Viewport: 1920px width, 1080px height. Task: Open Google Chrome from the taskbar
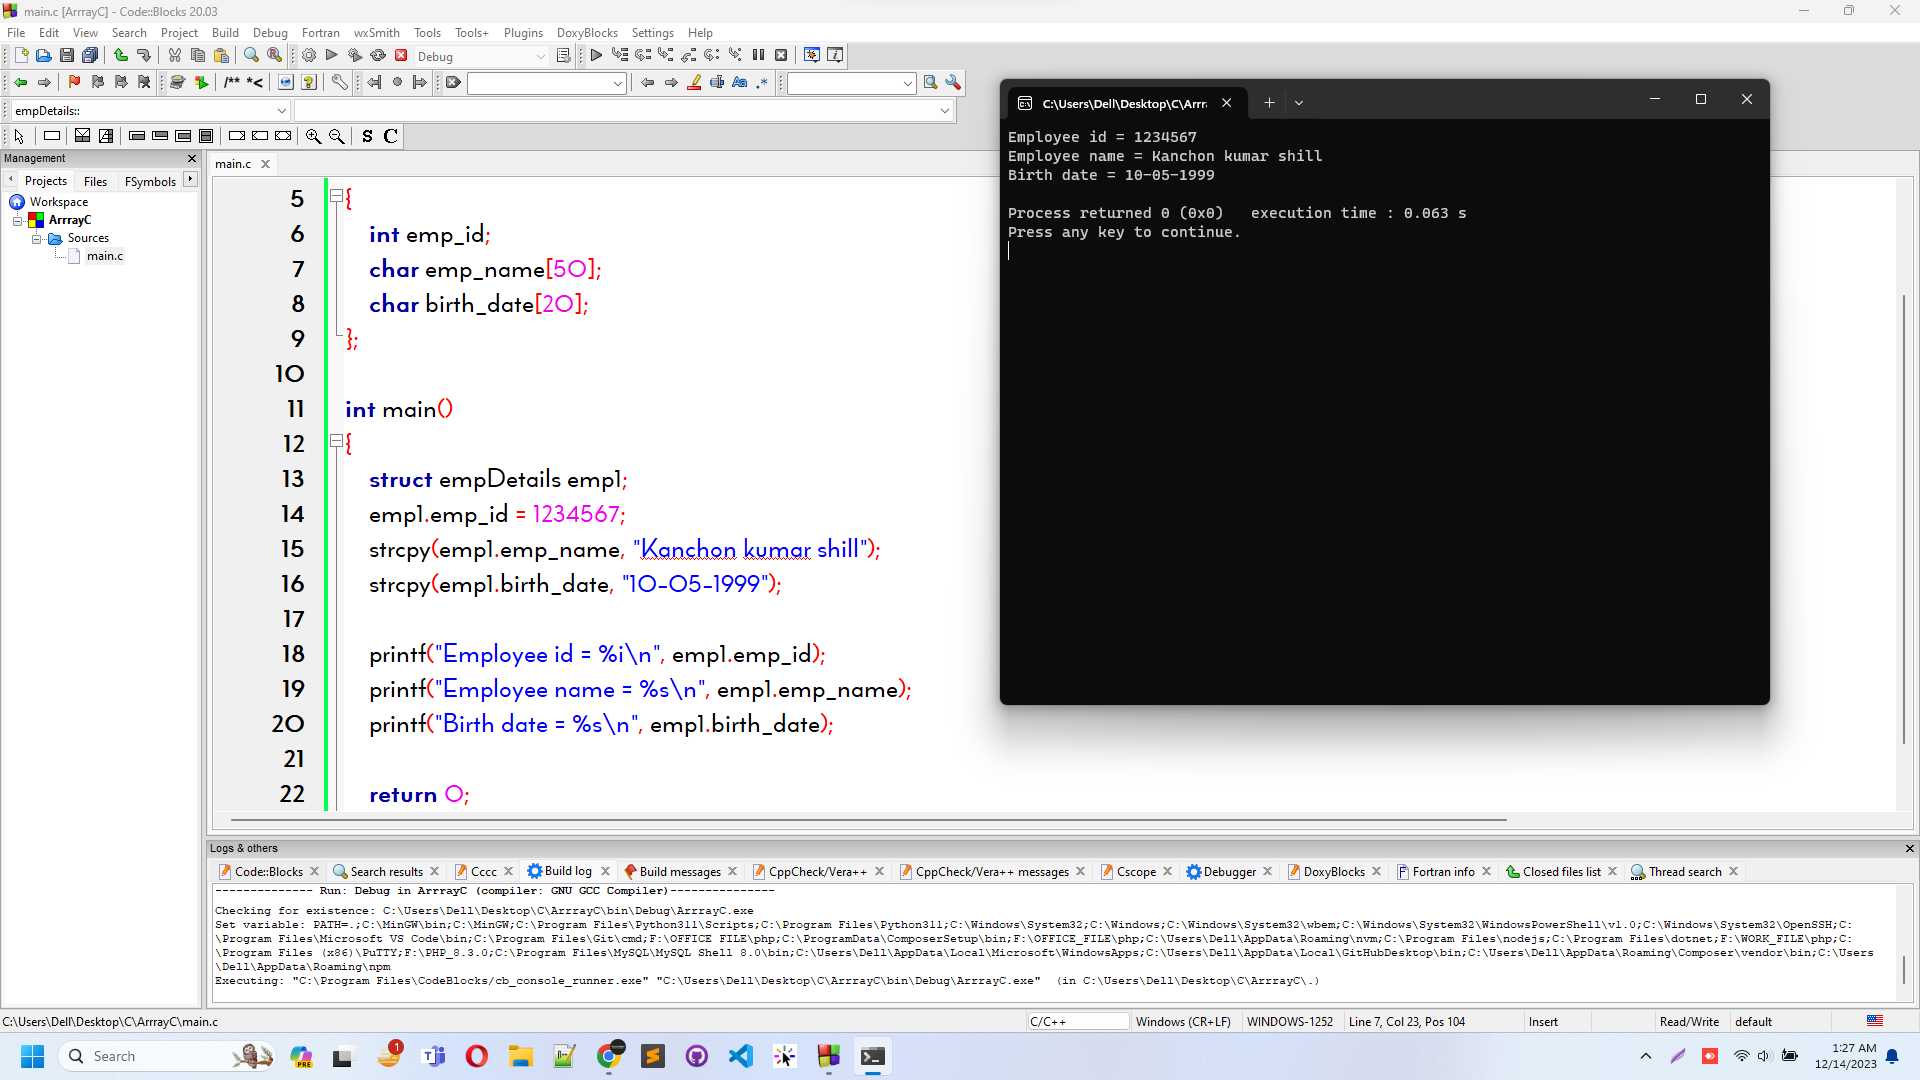(609, 1056)
